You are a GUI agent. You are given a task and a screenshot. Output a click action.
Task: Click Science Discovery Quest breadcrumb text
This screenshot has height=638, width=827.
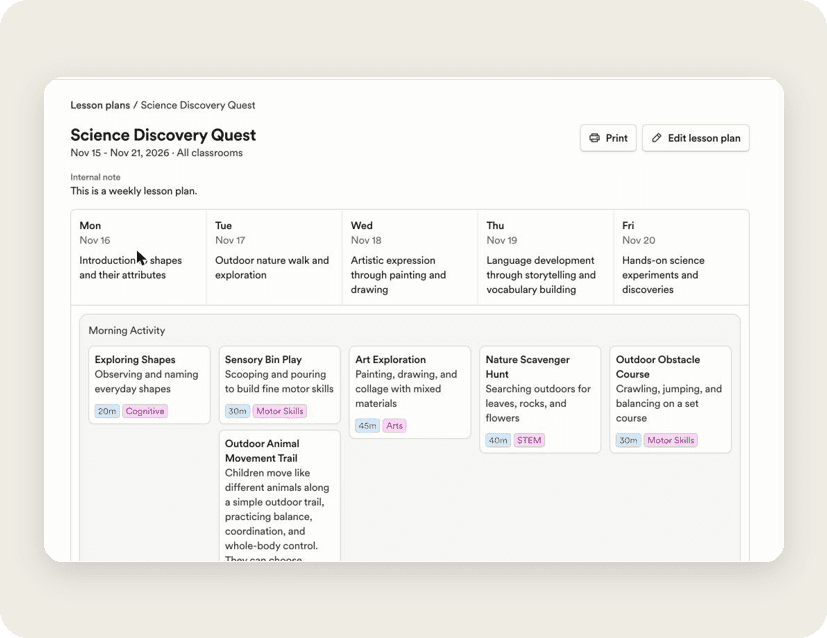click(198, 105)
